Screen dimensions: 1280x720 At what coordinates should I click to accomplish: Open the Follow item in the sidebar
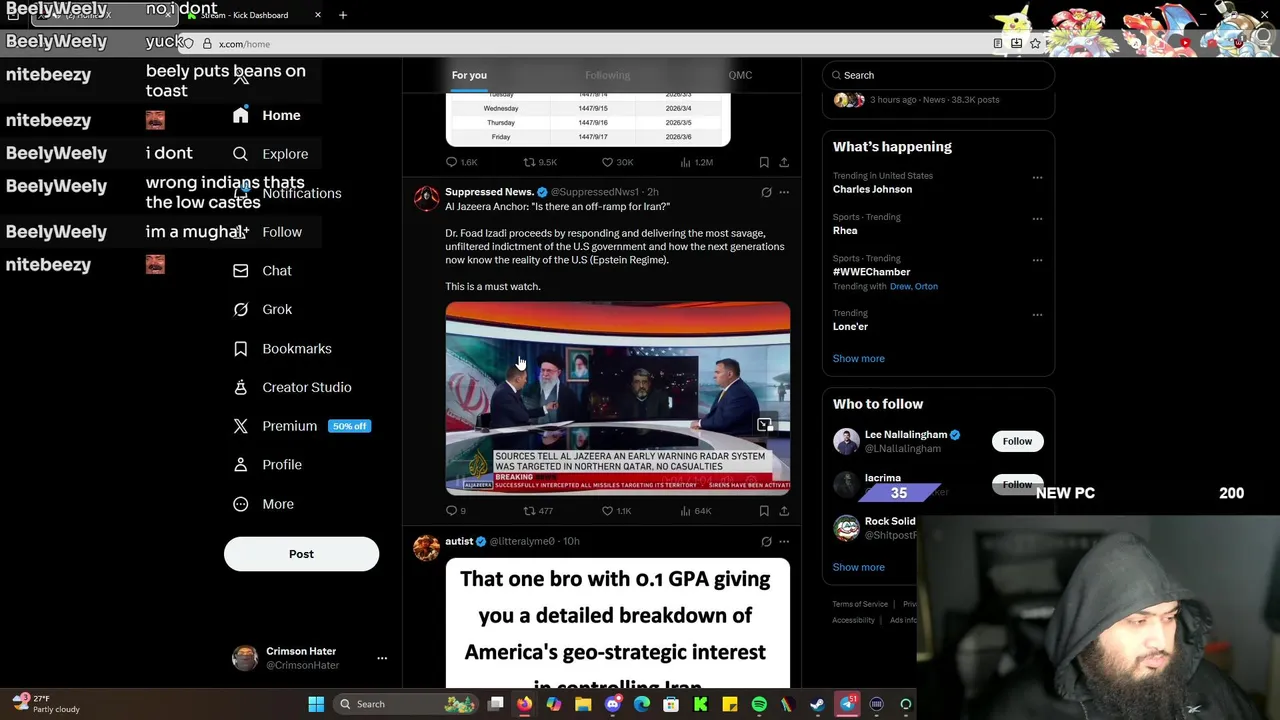267,232
